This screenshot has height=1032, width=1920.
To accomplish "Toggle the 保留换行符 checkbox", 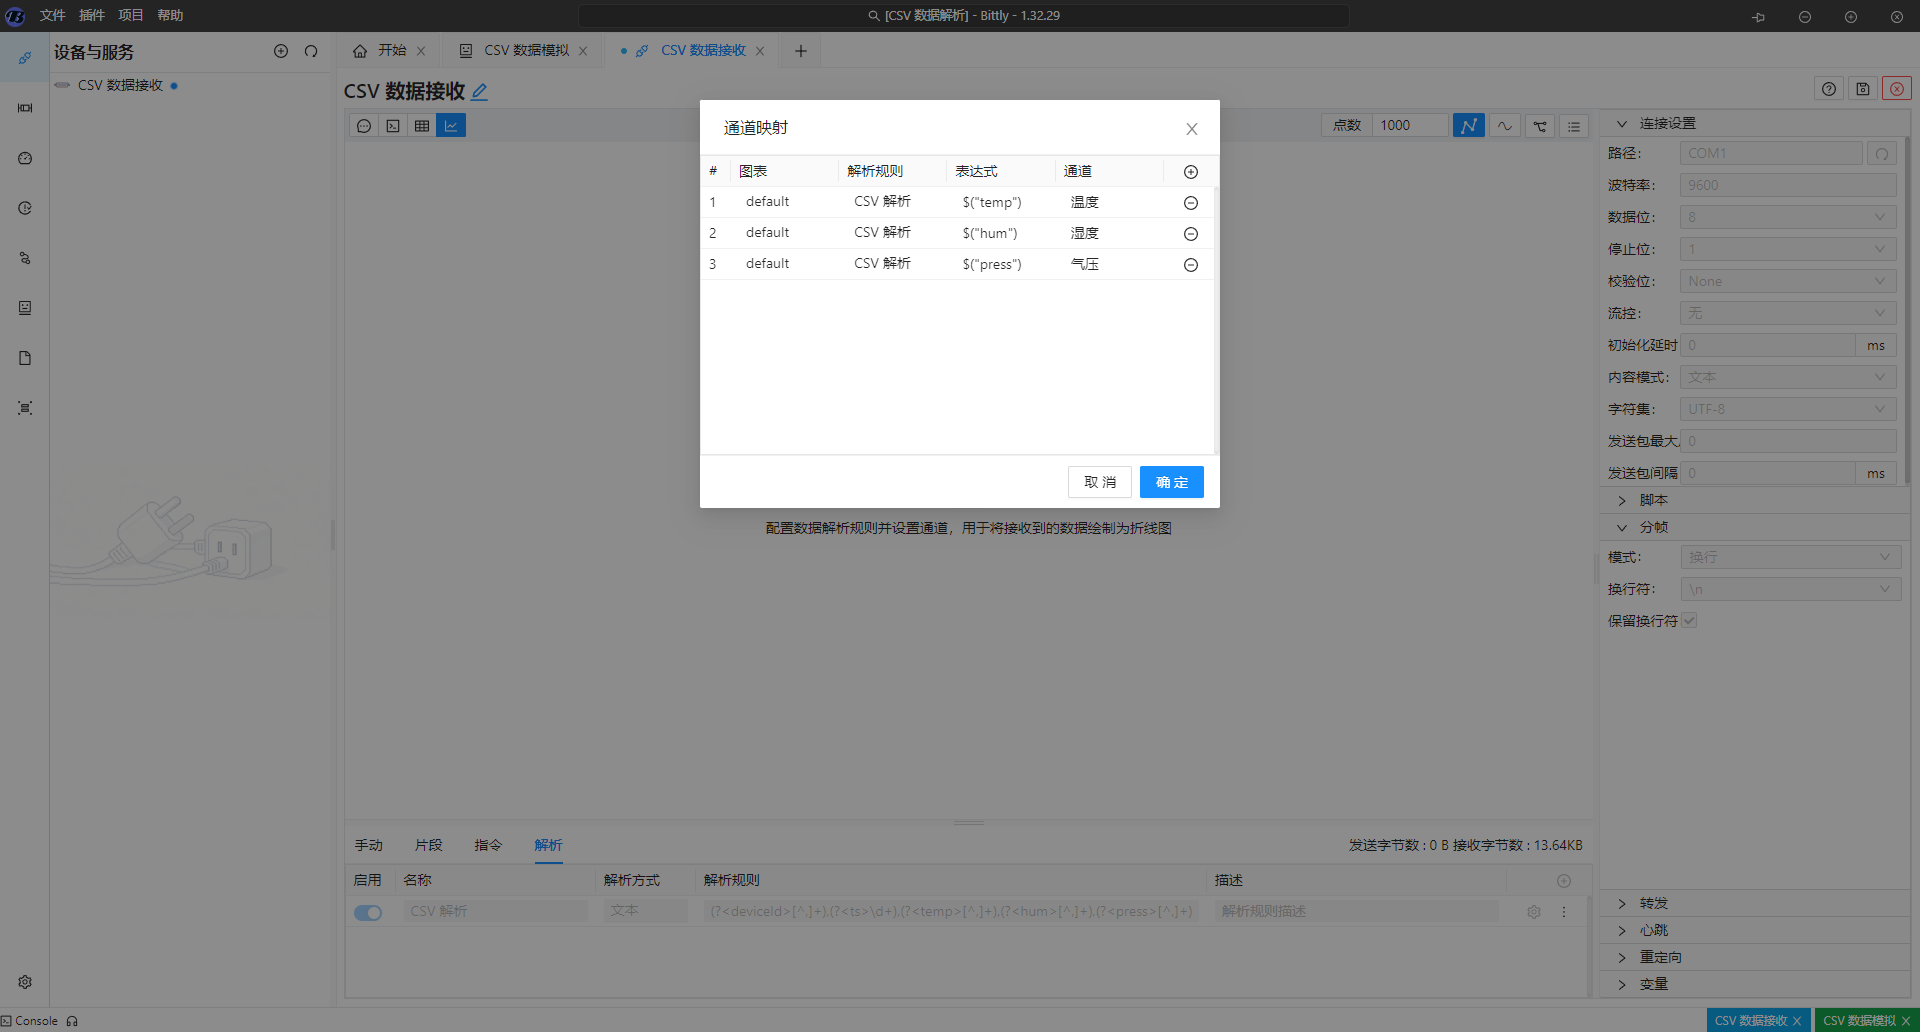I will (x=1689, y=621).
